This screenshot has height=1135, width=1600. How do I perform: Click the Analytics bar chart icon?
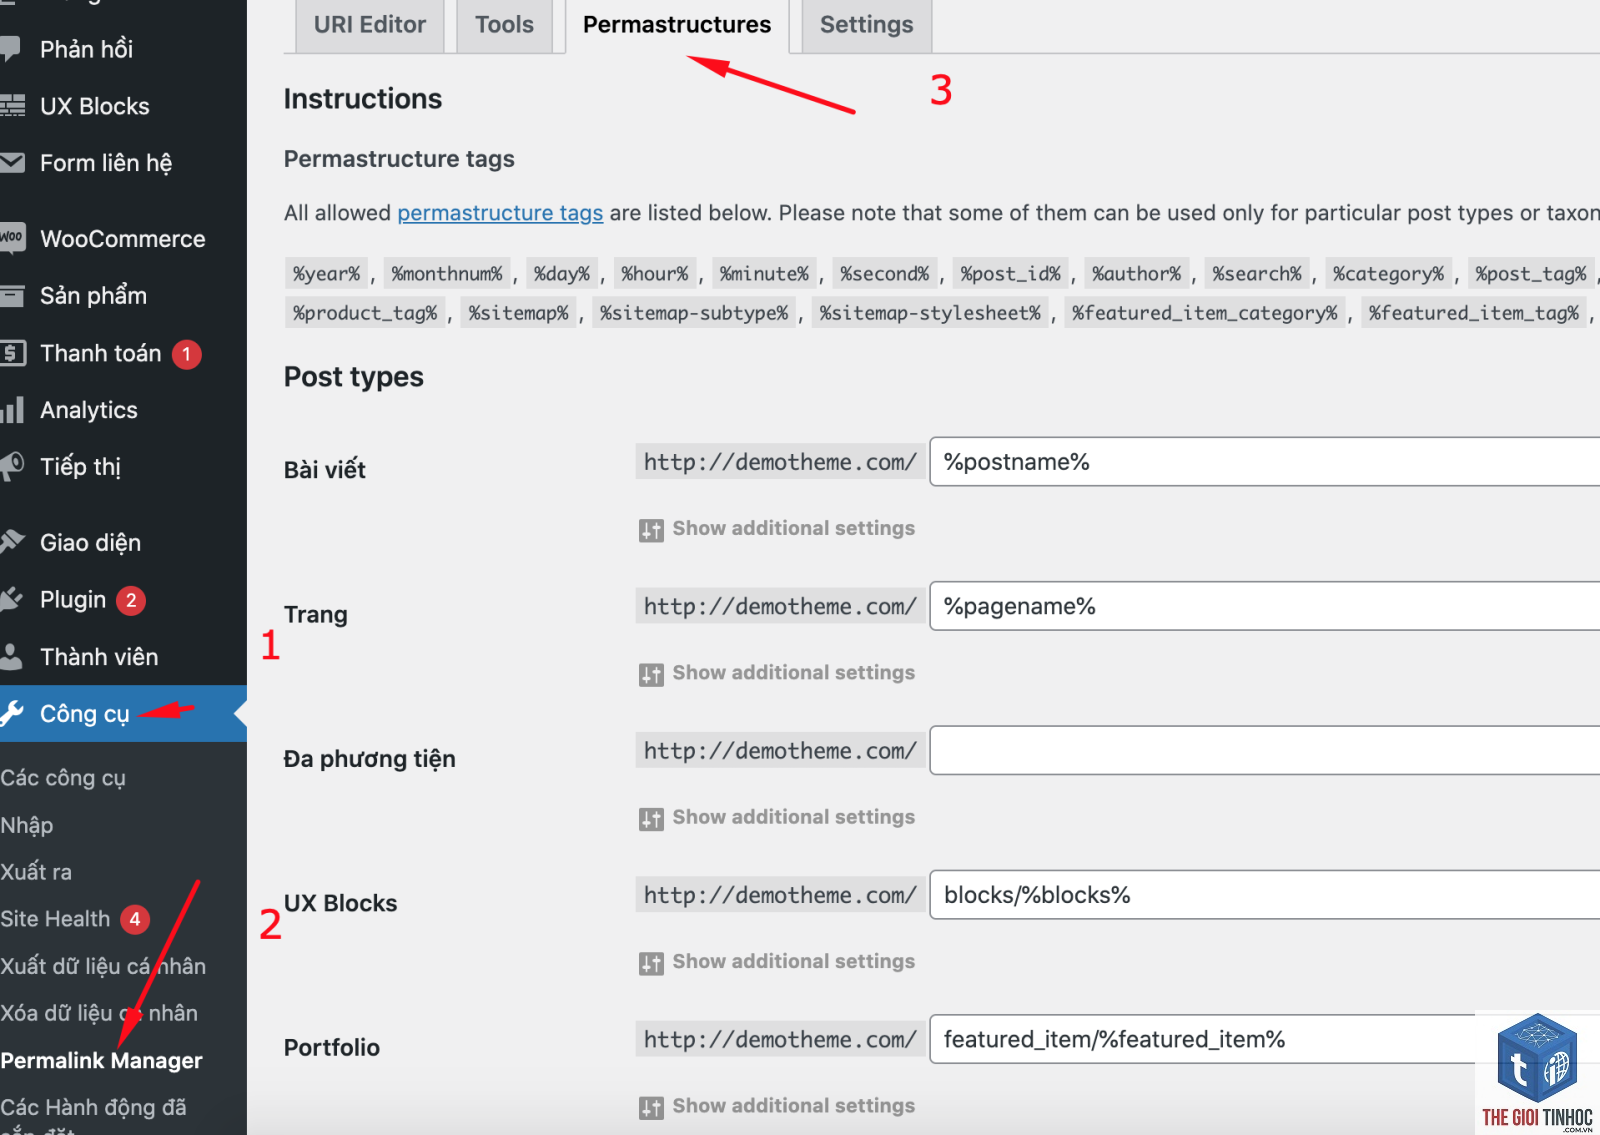12,410
